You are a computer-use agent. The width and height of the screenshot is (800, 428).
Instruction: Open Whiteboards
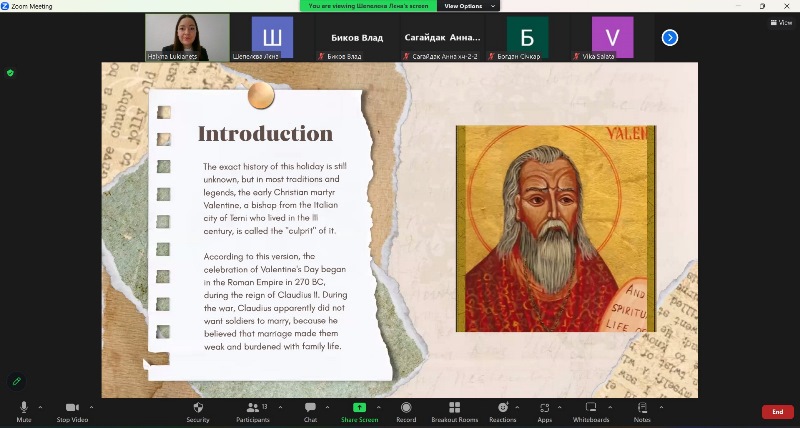[591, 412]
